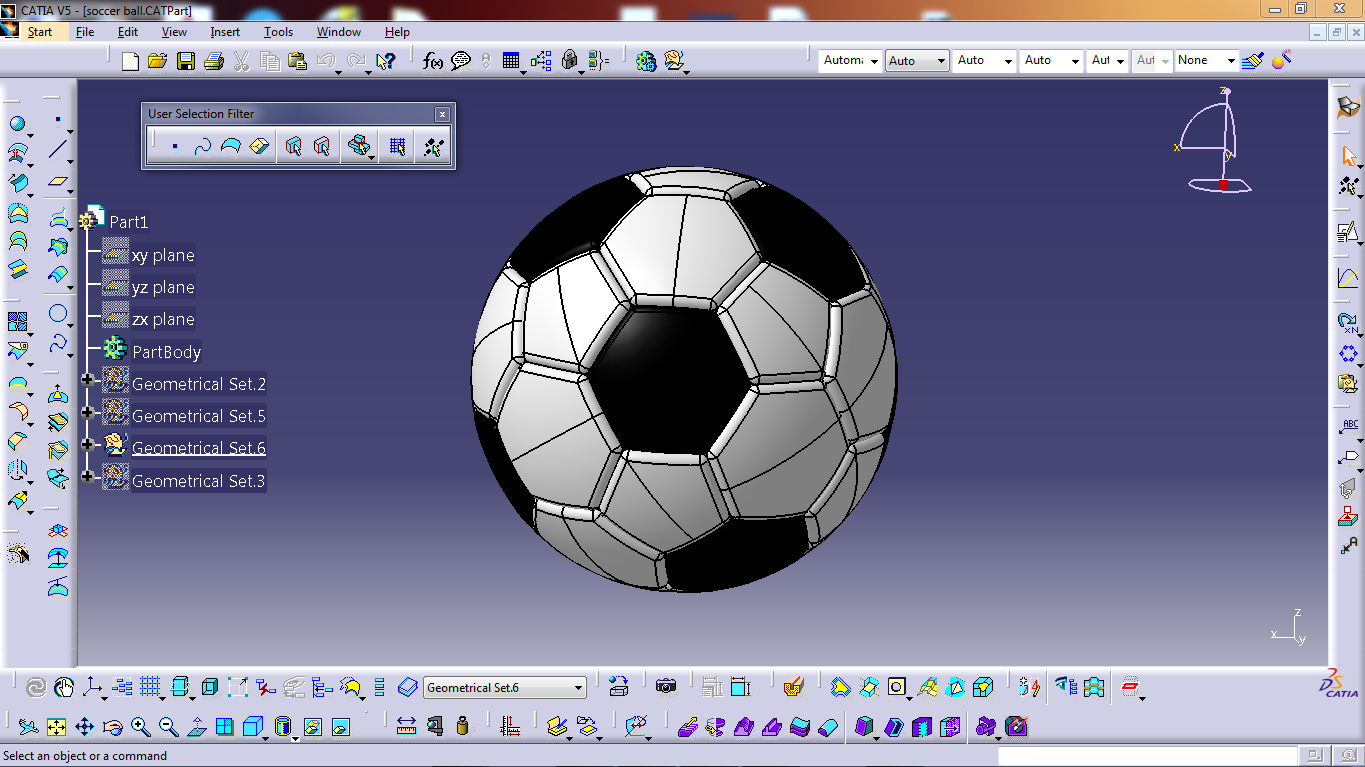Click the Axis System icon
Viewport: 1365px width, 767px height.
click(x=92, y=687)
